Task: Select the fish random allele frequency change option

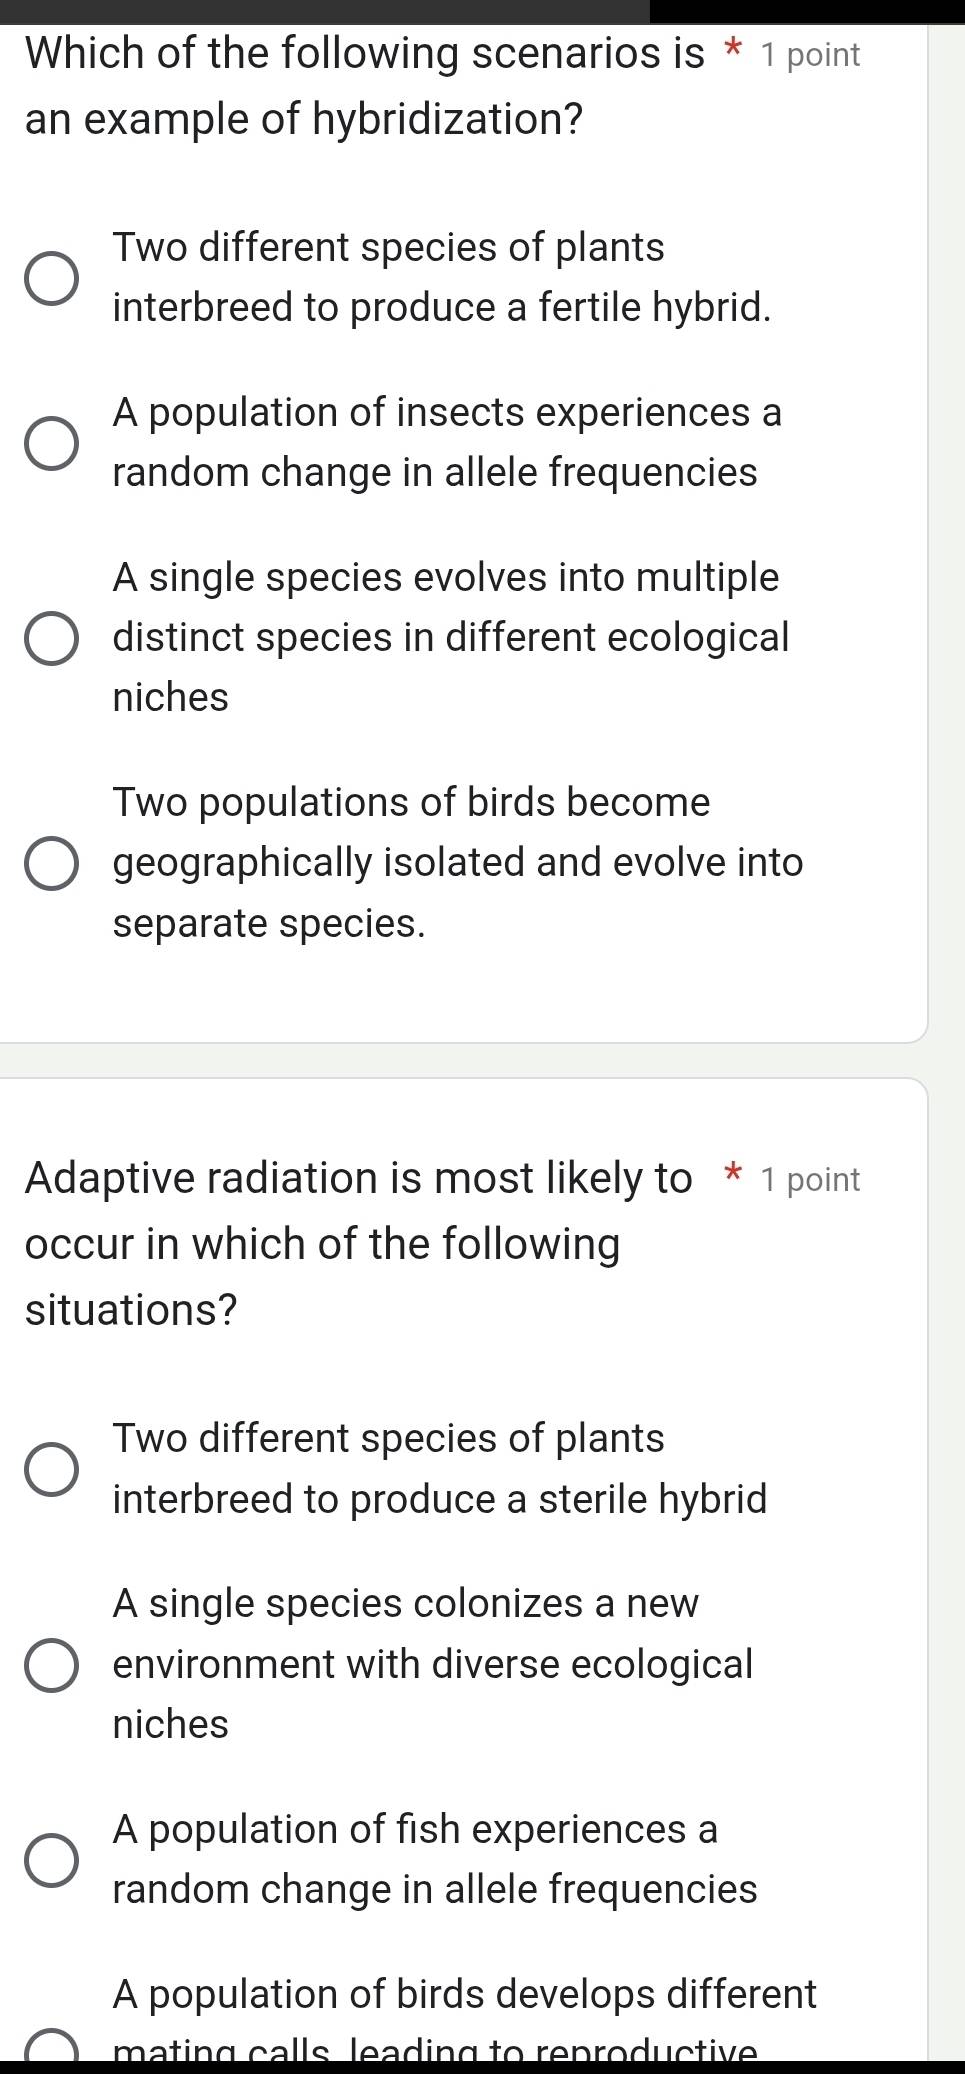Action: click(x=52, y=1858)
